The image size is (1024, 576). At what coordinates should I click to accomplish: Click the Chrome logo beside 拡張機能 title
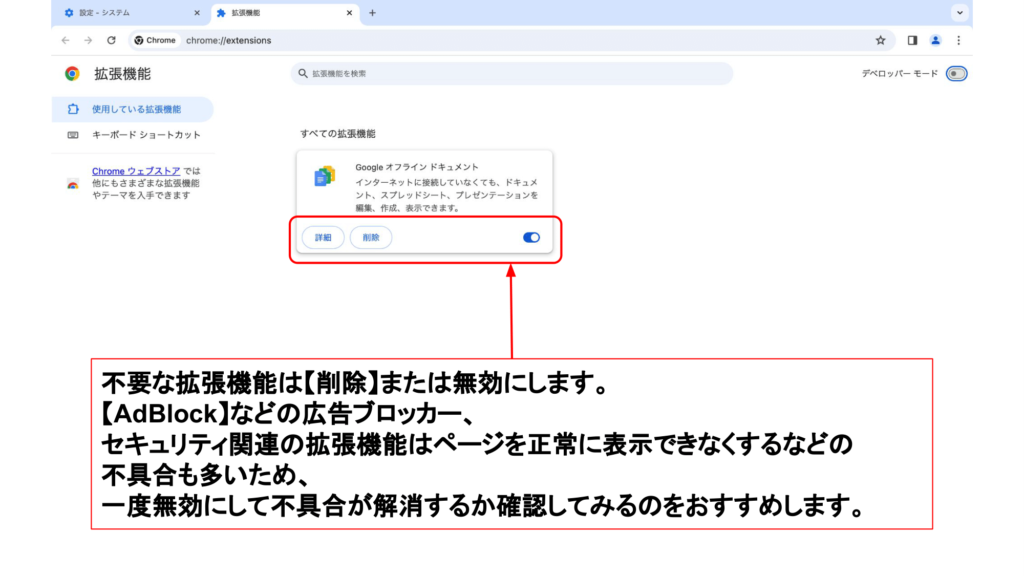(72, 74)
